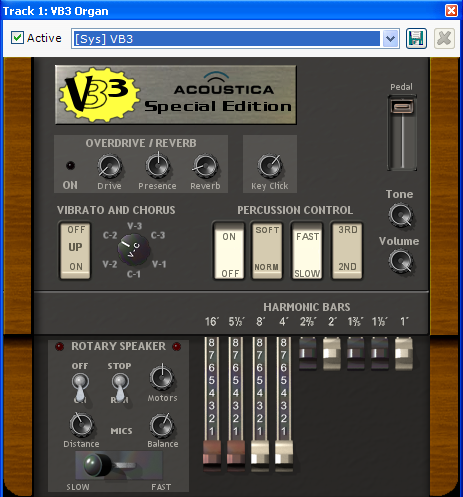This screenshot has height=497, width=463.
Task: Save the current VB3 preset
Action: point(416,38)
